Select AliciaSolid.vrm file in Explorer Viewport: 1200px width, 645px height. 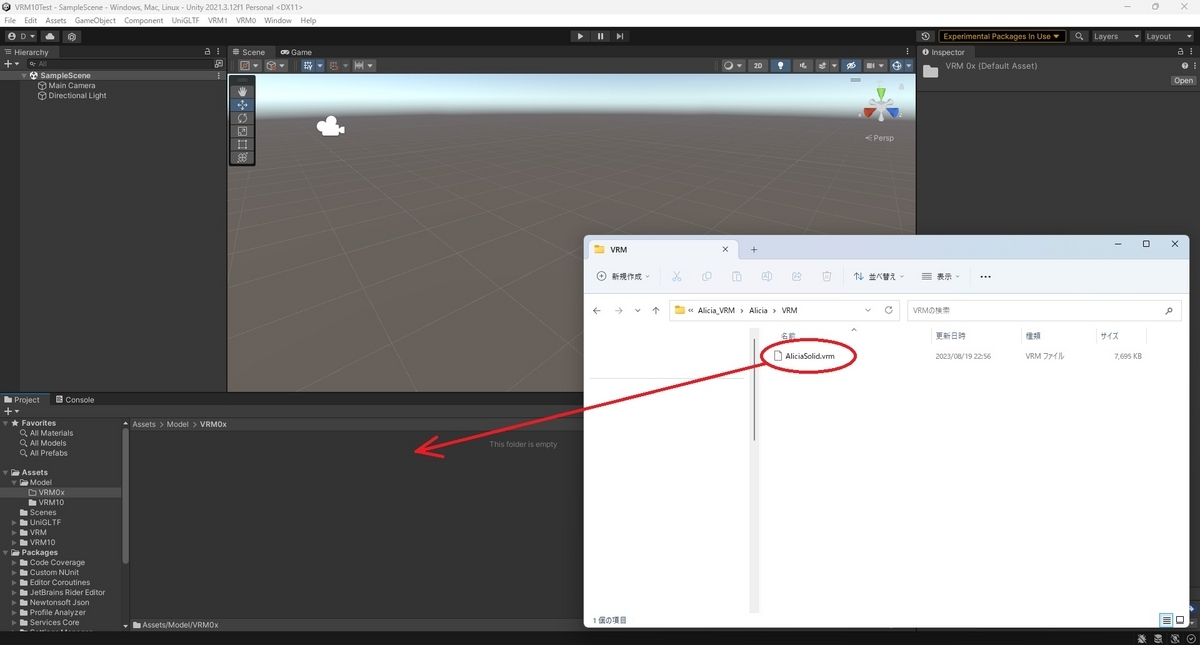click(810, 356)
